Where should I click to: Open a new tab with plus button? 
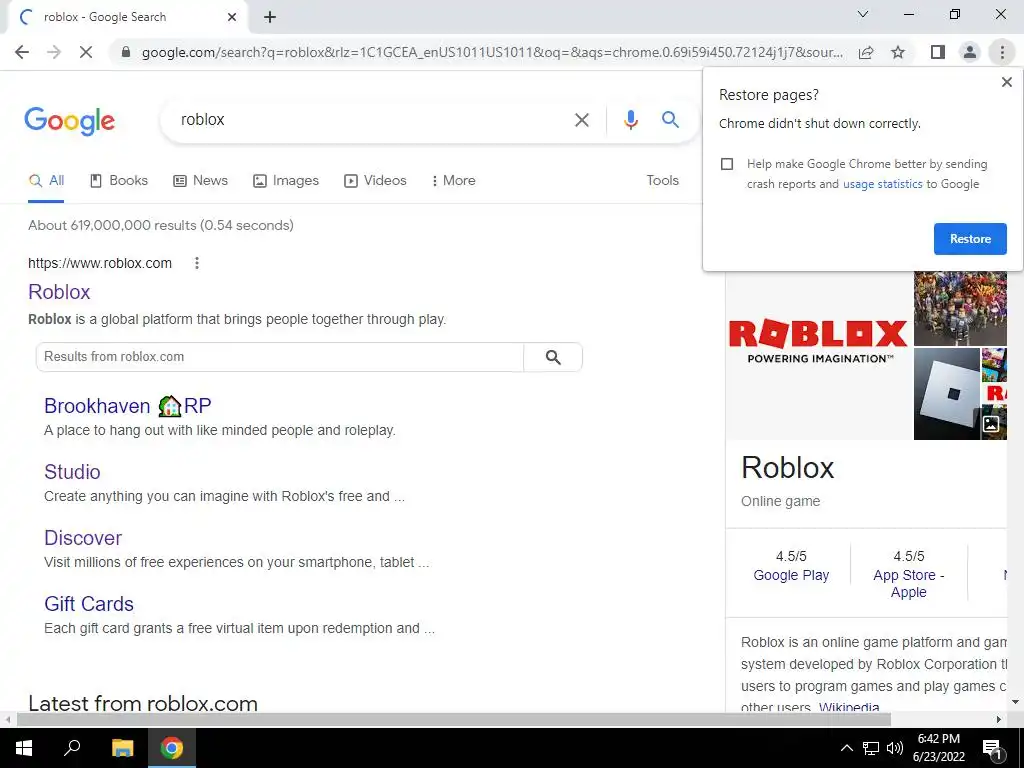[x=270, y=18]
